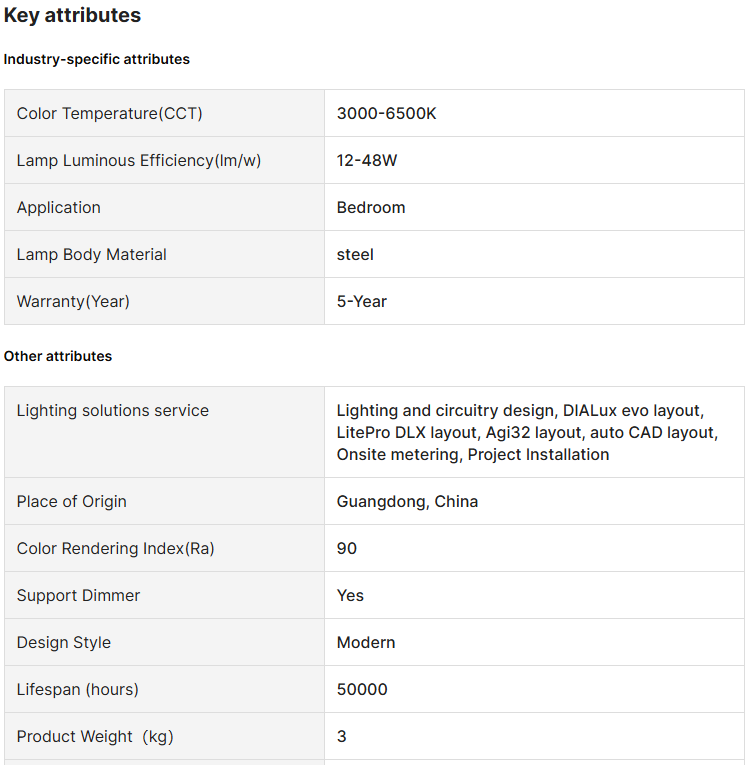Click the Modern design style value
The height and width of the screenshot is (765, 751).
366,643
